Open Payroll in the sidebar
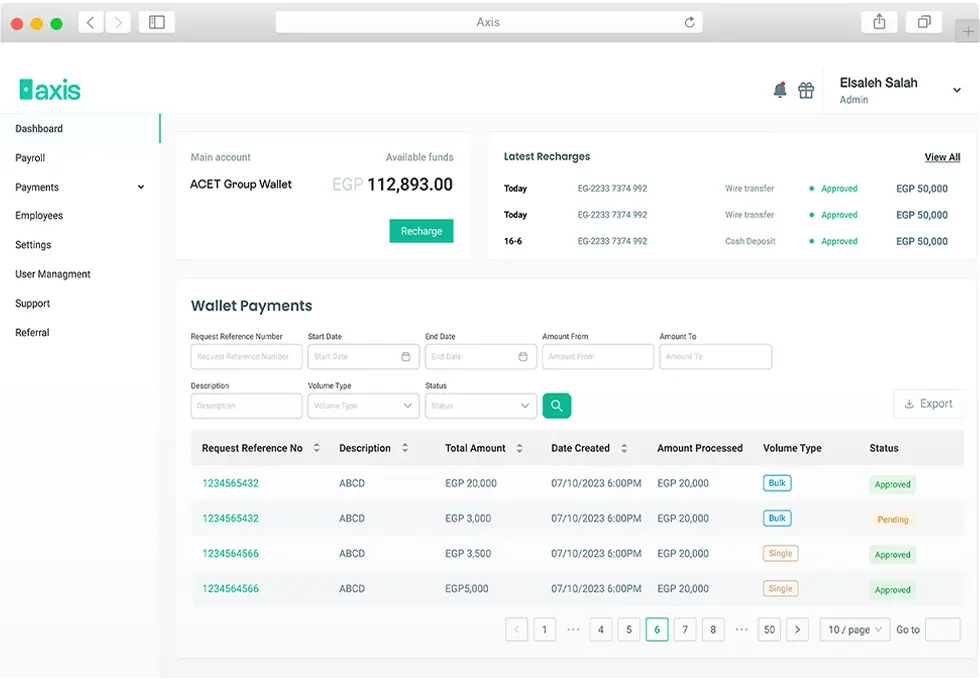 30,158
